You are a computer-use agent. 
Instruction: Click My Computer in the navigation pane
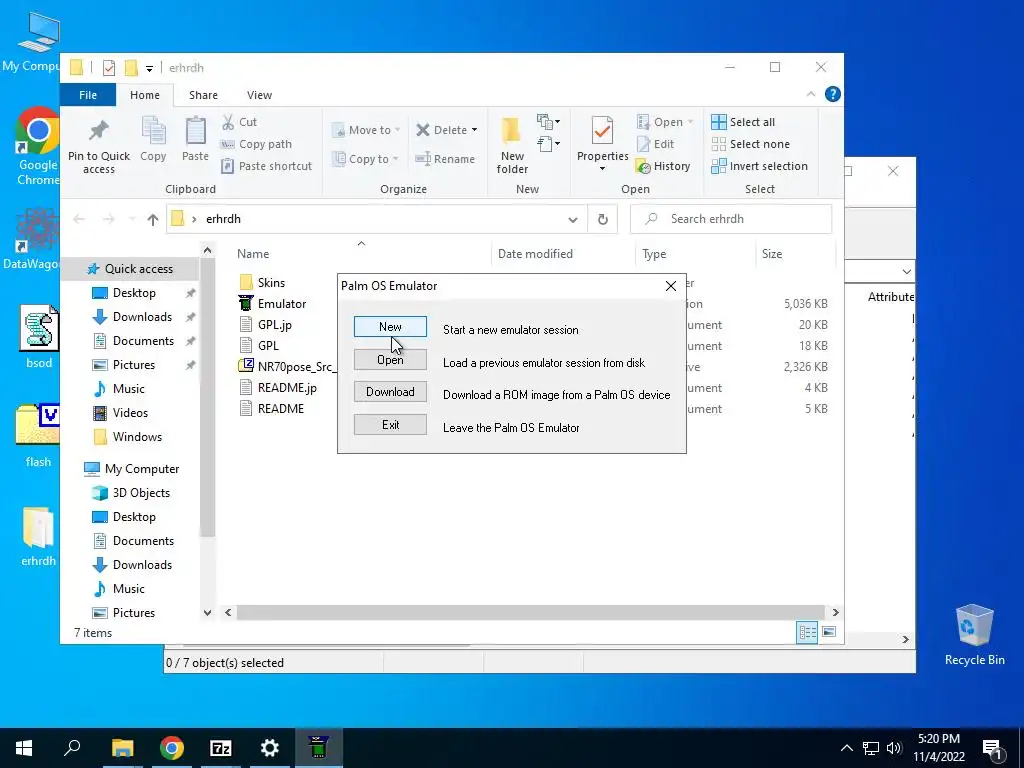pyautogui.click(x=142, y=469)
